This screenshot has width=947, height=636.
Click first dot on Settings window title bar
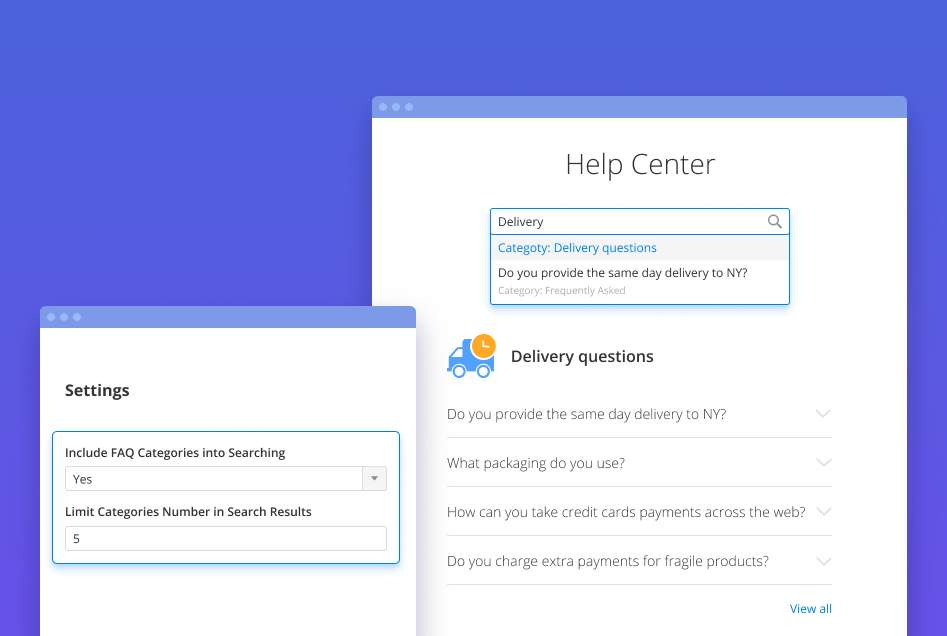coord(51,317)
